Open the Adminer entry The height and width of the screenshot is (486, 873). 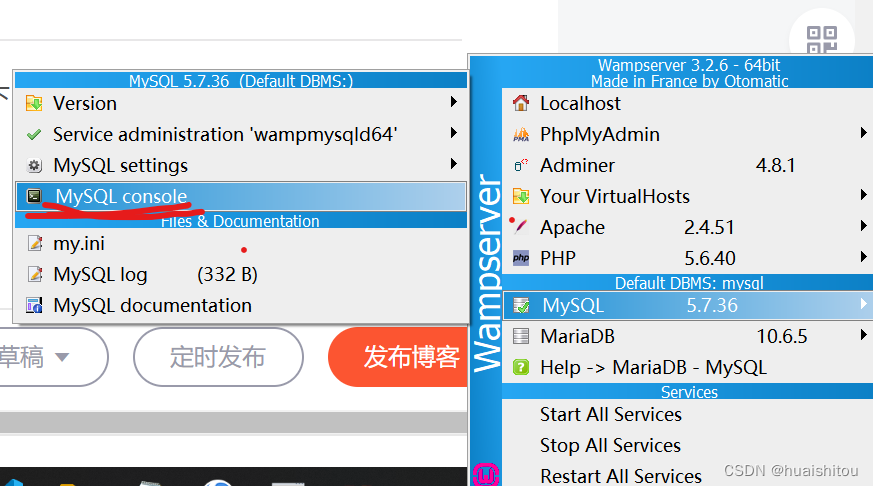688,165
